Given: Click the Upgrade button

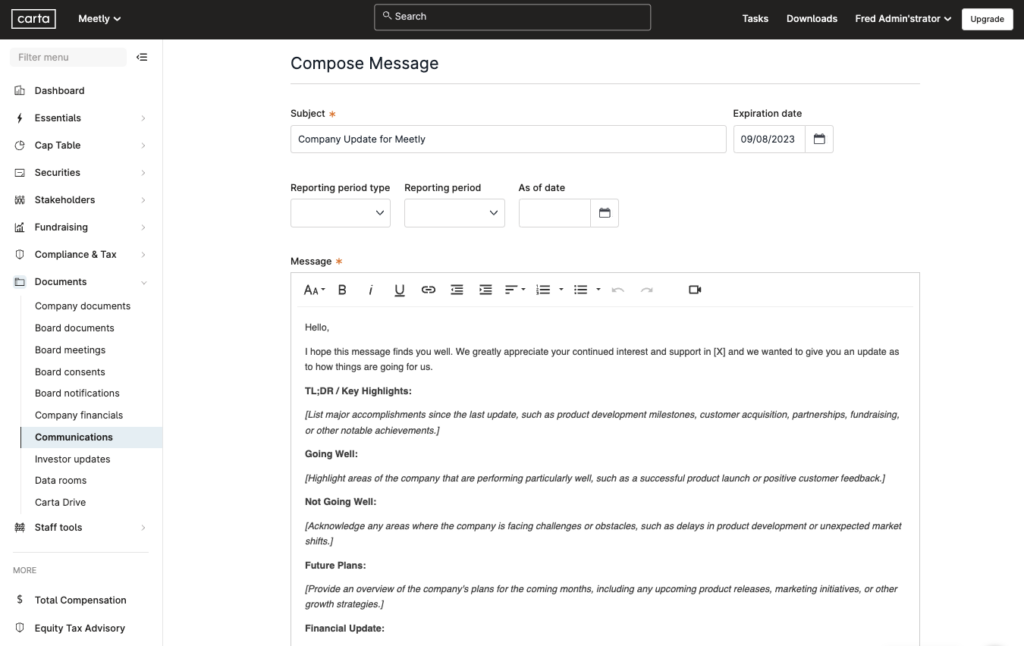Looking at the screenshot, I should pos(987,19).
